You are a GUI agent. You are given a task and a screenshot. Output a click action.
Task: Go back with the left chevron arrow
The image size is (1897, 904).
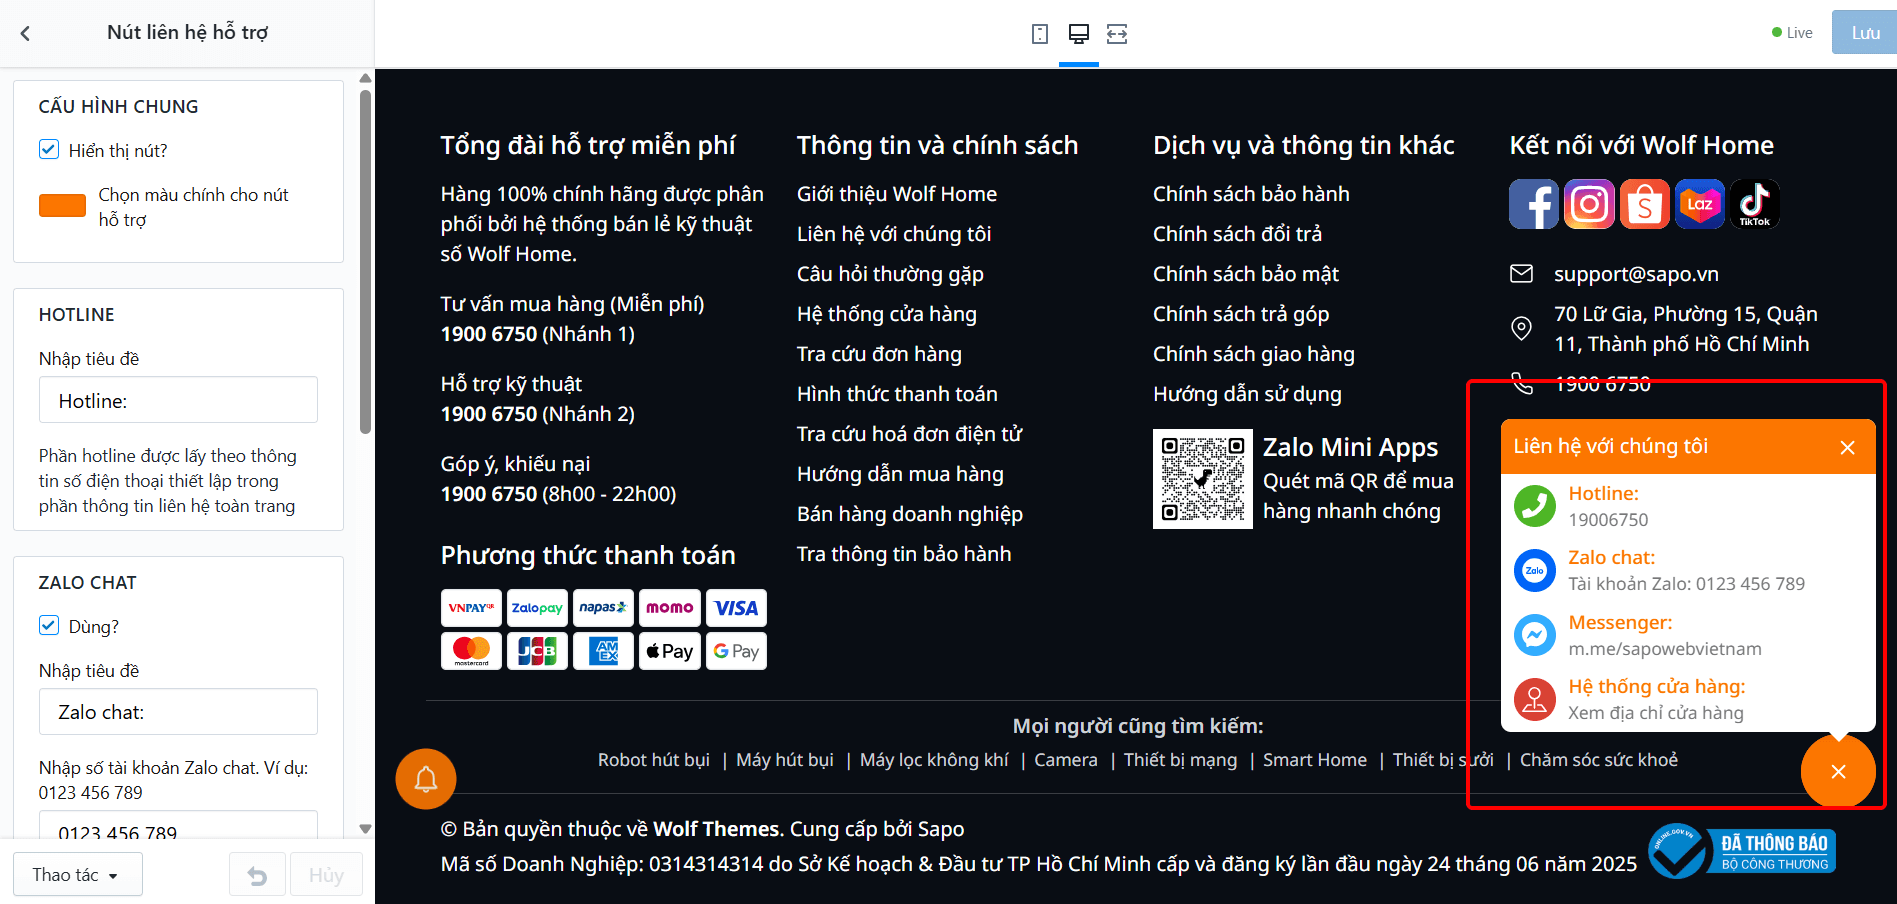[25, 33]
